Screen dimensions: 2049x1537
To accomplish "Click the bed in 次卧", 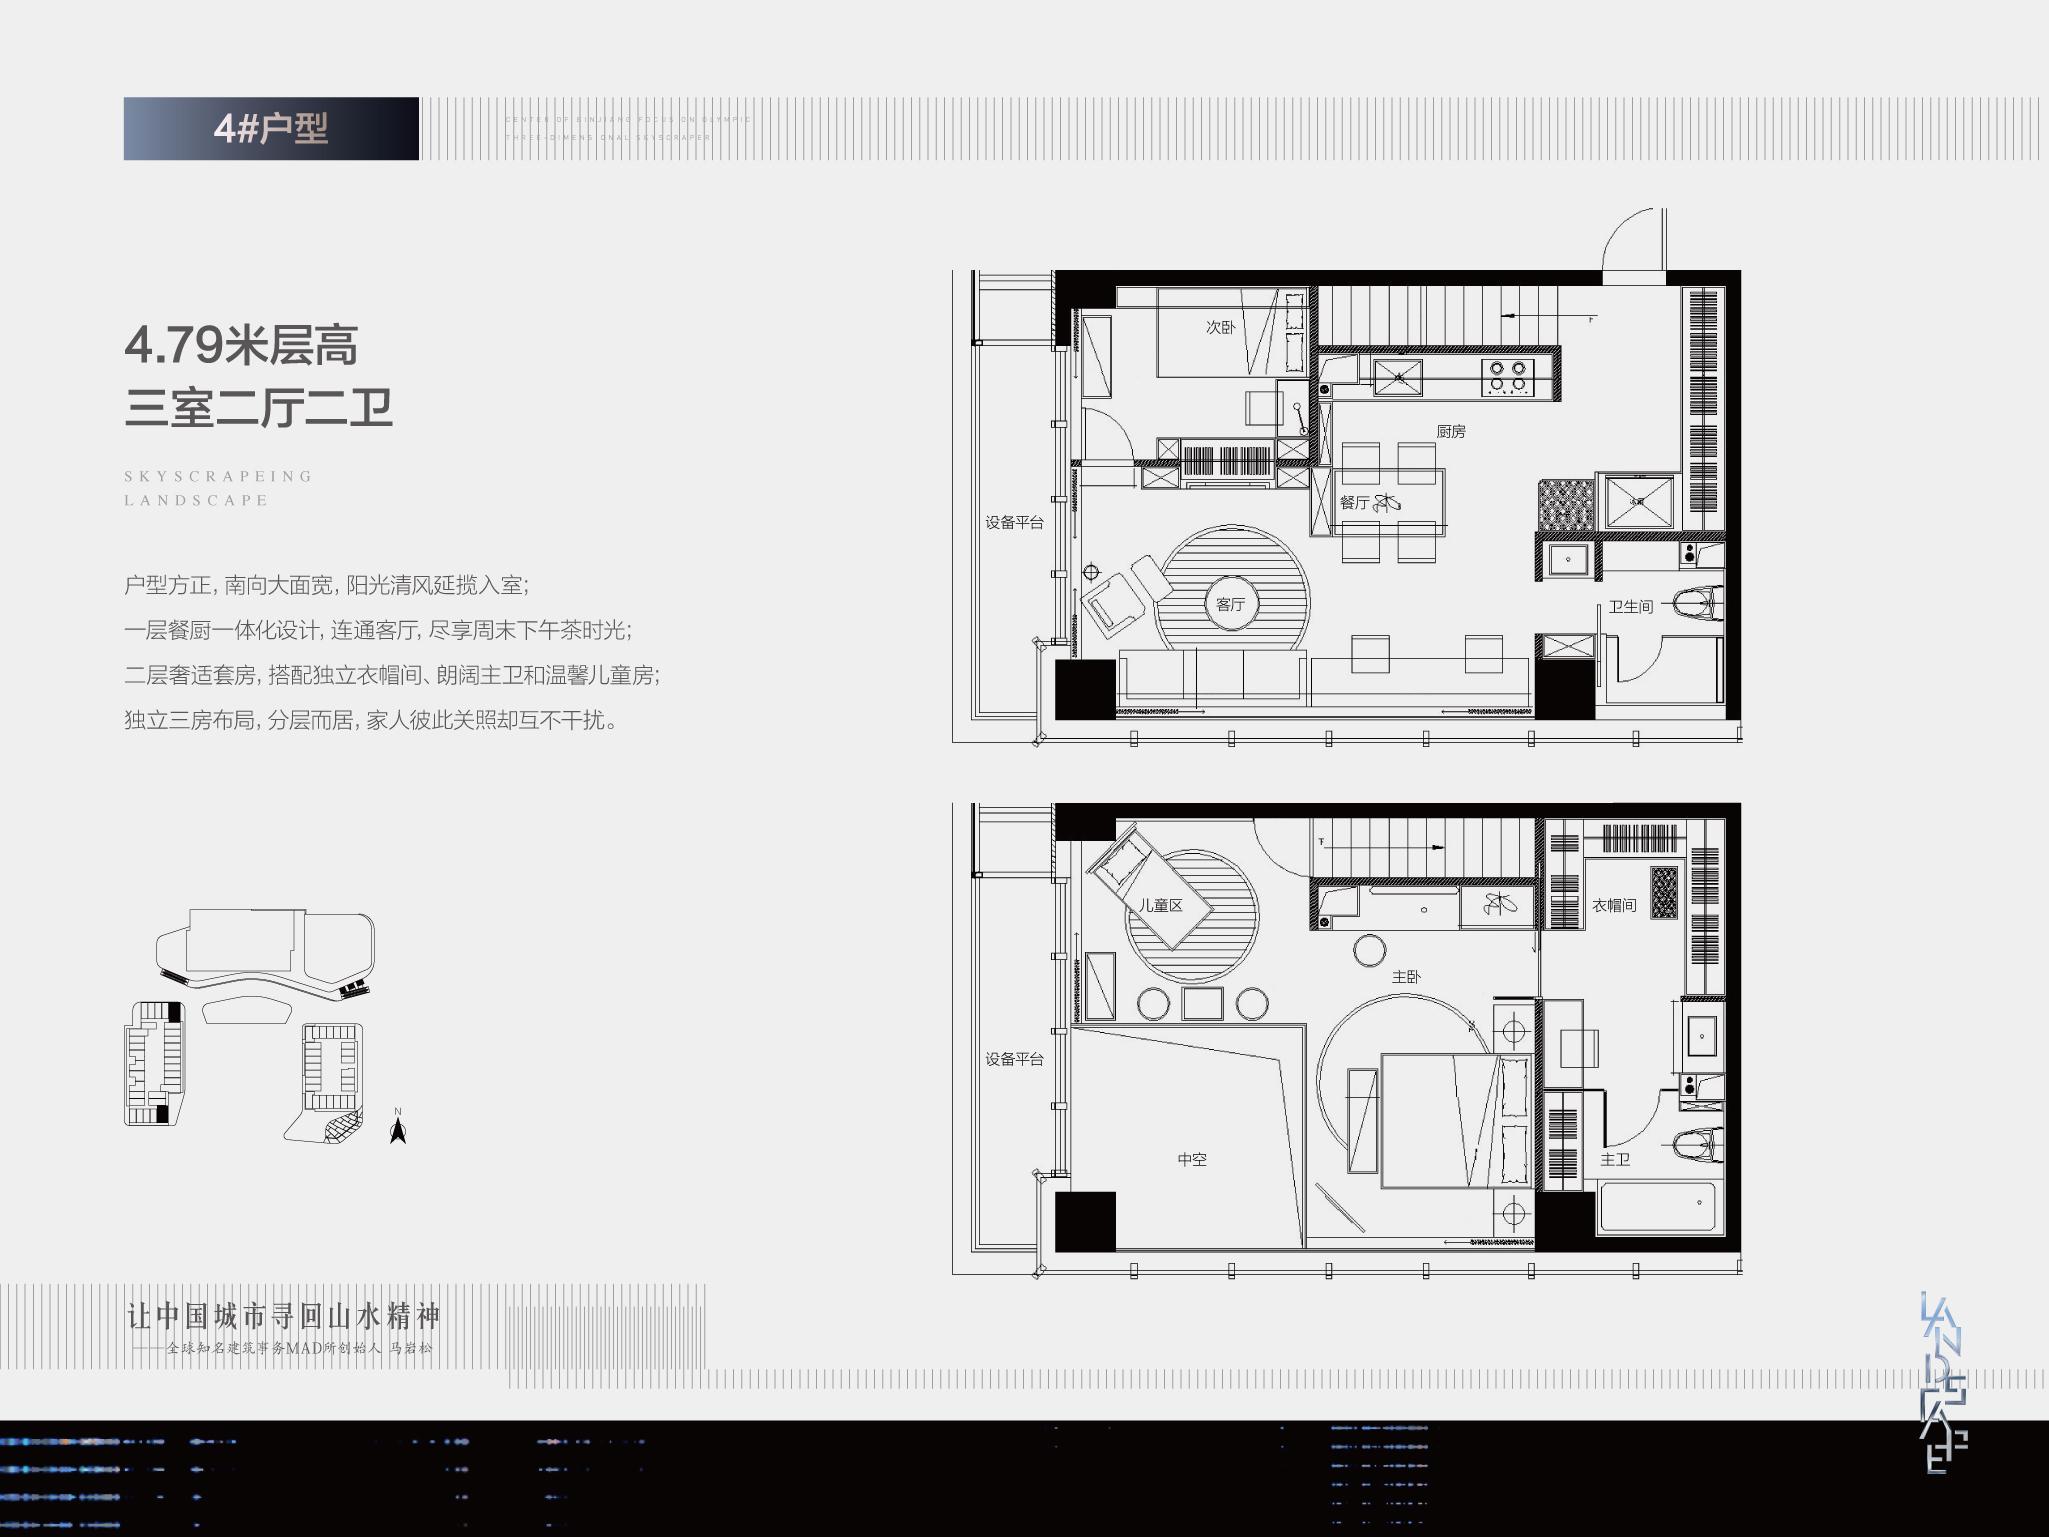I will point(1232,332).
